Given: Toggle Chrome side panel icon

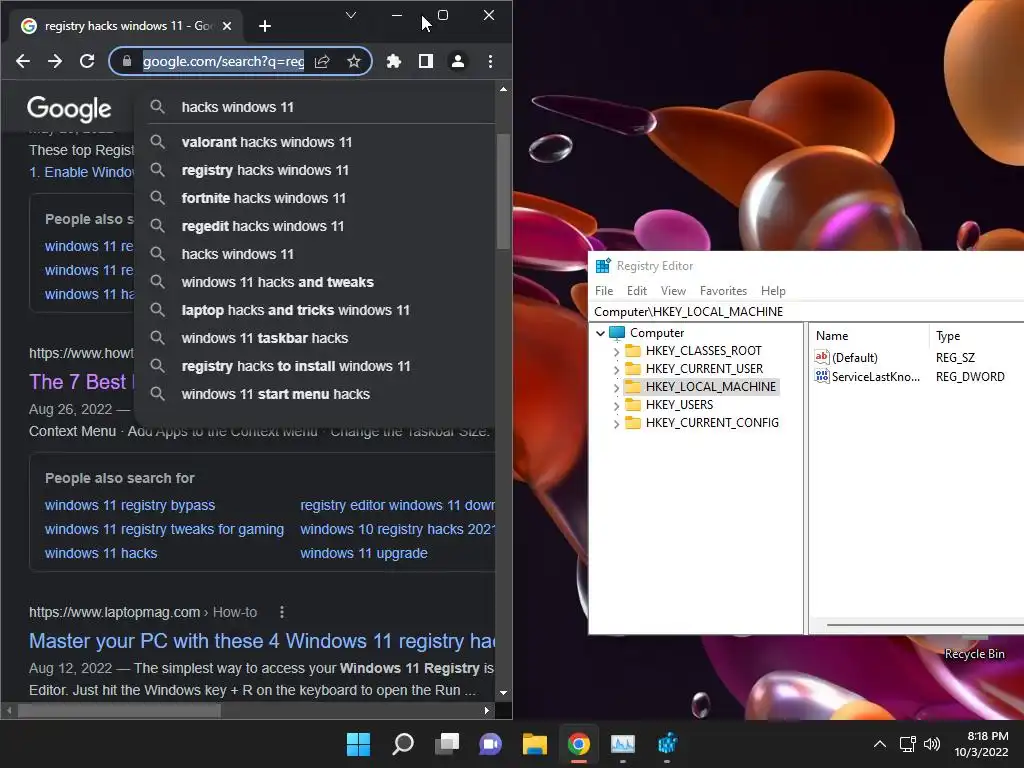Looking at the screenshot, I should tap(426, 61).
